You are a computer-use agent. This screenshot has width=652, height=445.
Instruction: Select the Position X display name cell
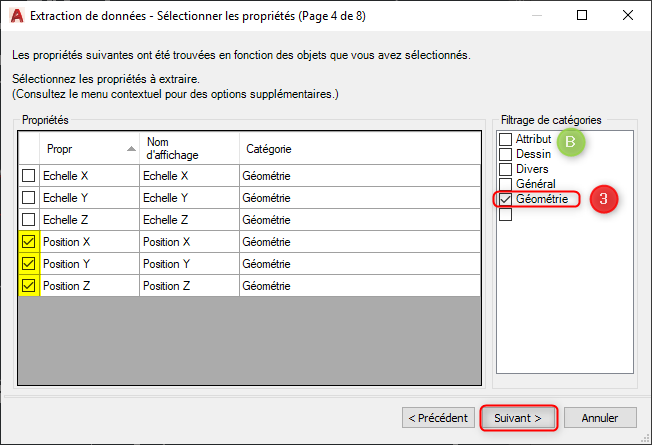(x=188, y=242)
